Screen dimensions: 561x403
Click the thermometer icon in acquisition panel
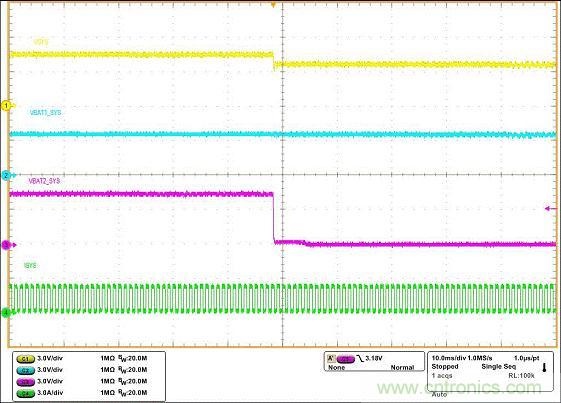pyautogui.click(x=545, y=367)
